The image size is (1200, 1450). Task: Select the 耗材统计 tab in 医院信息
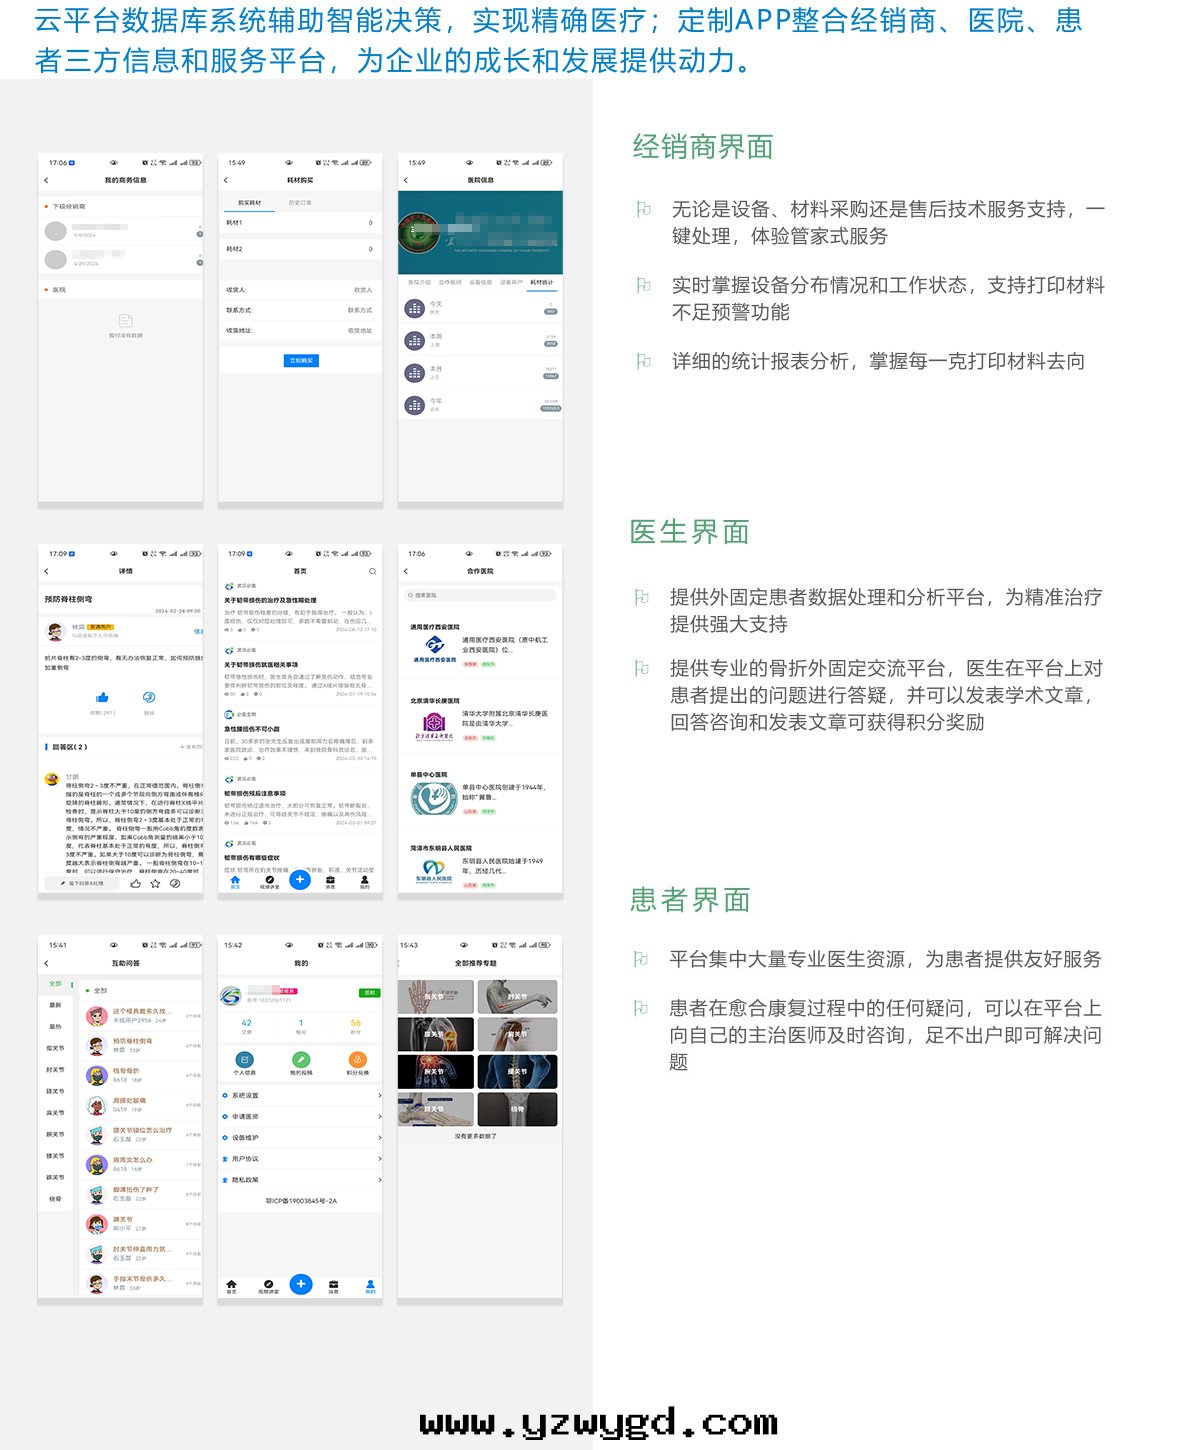(x=541, y=283)
